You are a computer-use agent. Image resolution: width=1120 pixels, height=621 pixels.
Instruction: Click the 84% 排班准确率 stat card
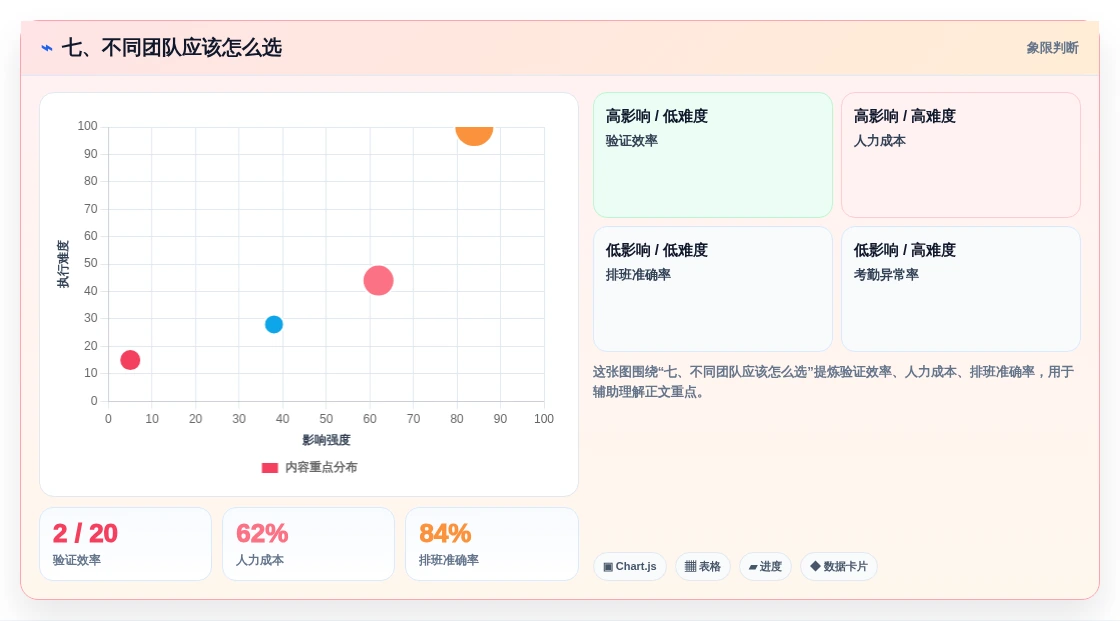pyautogui.click(x=491, y=544)
